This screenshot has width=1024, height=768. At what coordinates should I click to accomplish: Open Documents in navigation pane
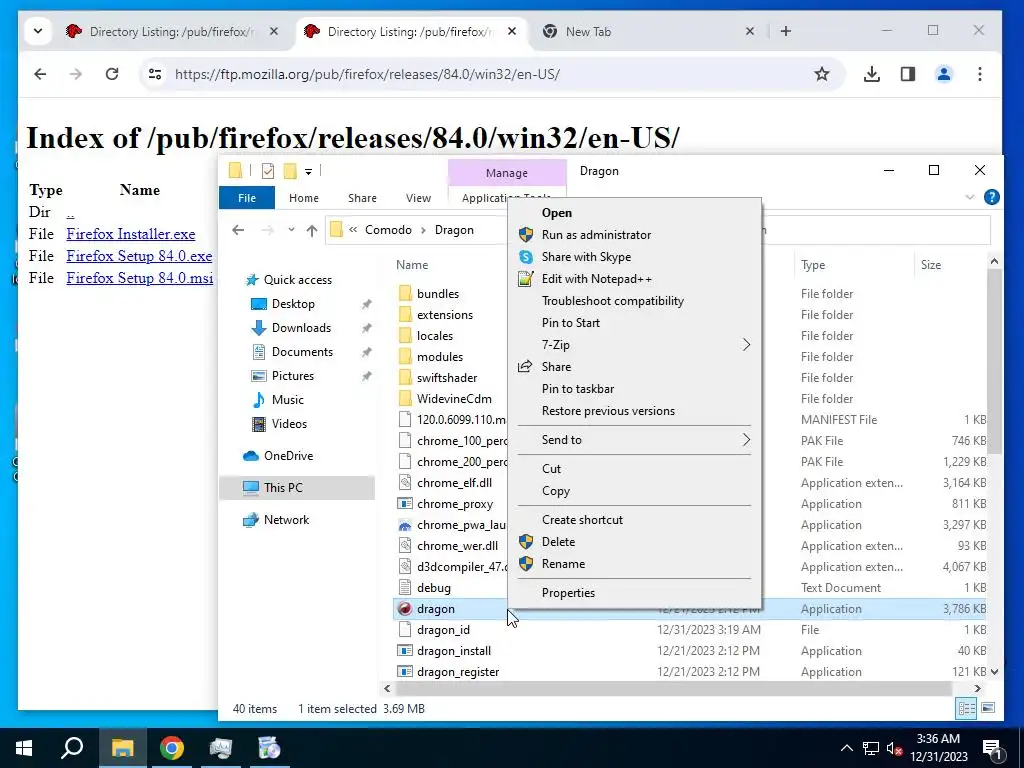[x=302, y=352]
